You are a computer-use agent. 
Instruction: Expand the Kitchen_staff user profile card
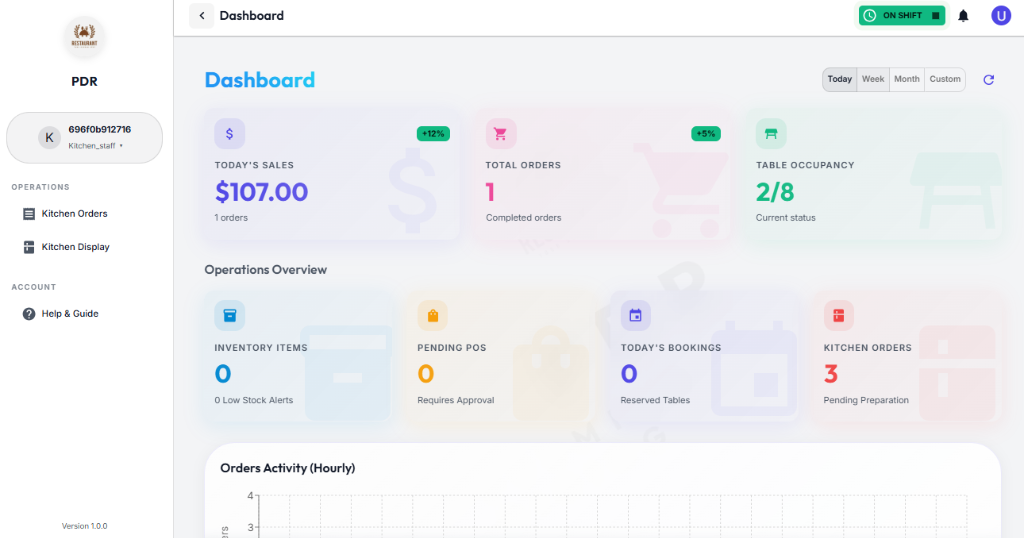click(85, 137)
